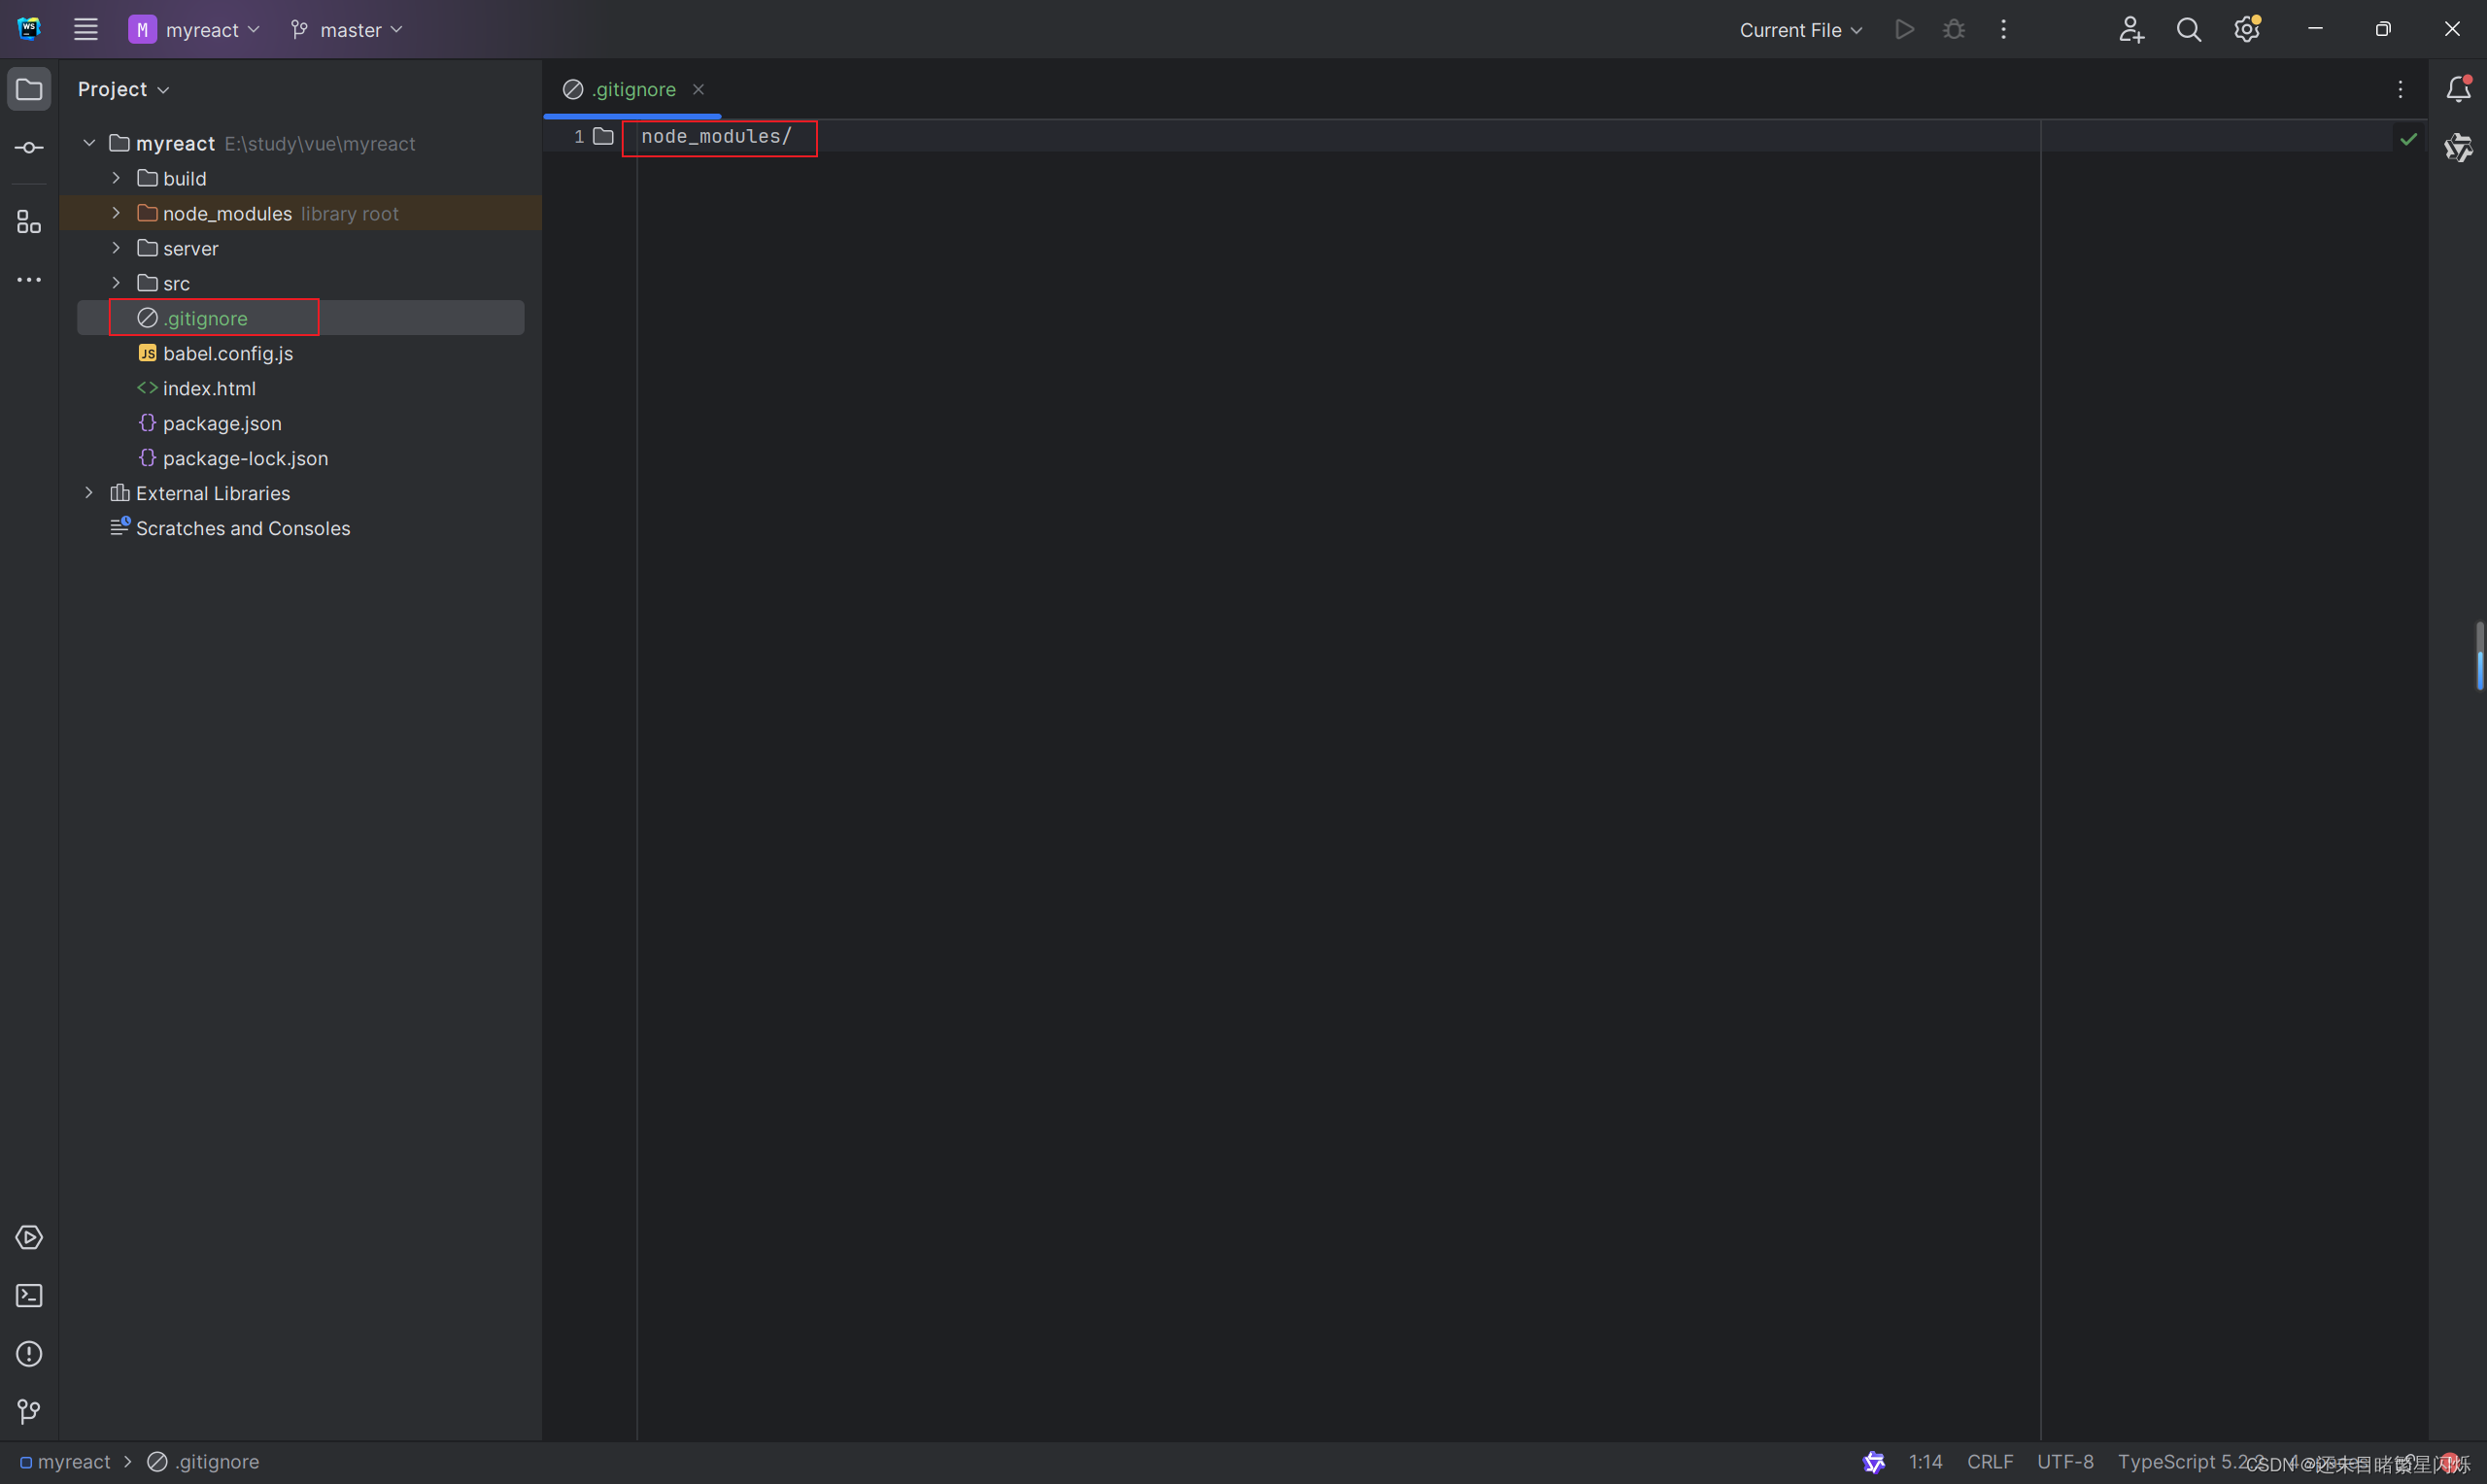Expand the node_modules folder
Viewport: 2487px width, 1484px height.
(116, 213)
